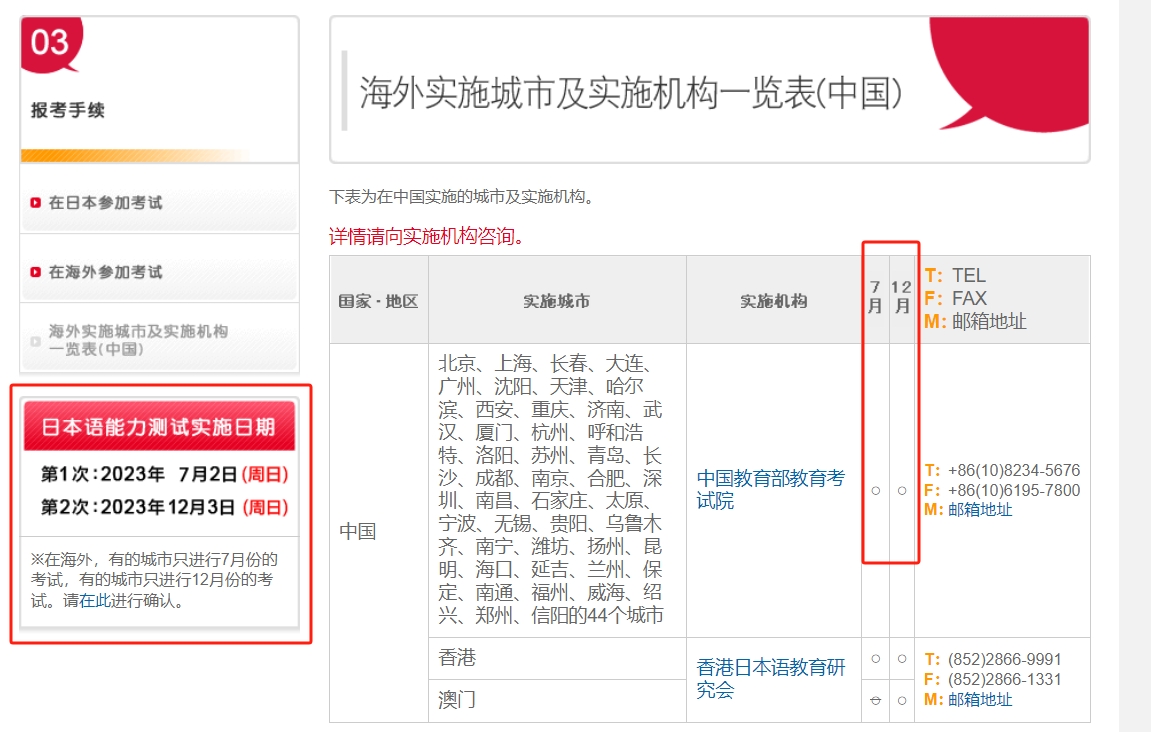Open 邮箱地址 link for 中国教育部教育考试院
The image size is (1151, 732).
[980, 510]
